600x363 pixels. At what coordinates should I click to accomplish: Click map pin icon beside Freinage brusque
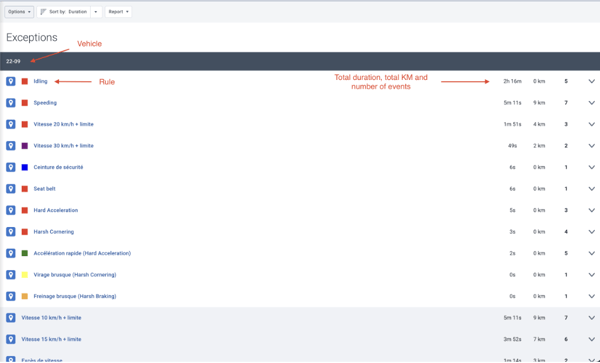click(x=11, y=296)
